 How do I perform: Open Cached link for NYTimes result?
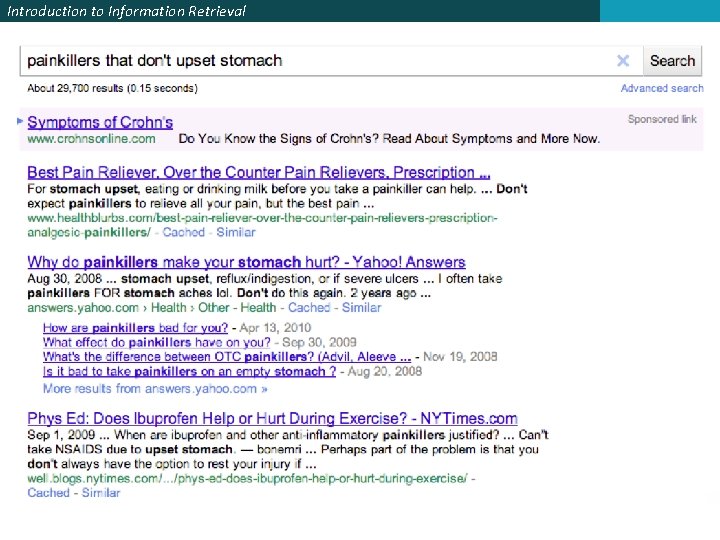48,493
